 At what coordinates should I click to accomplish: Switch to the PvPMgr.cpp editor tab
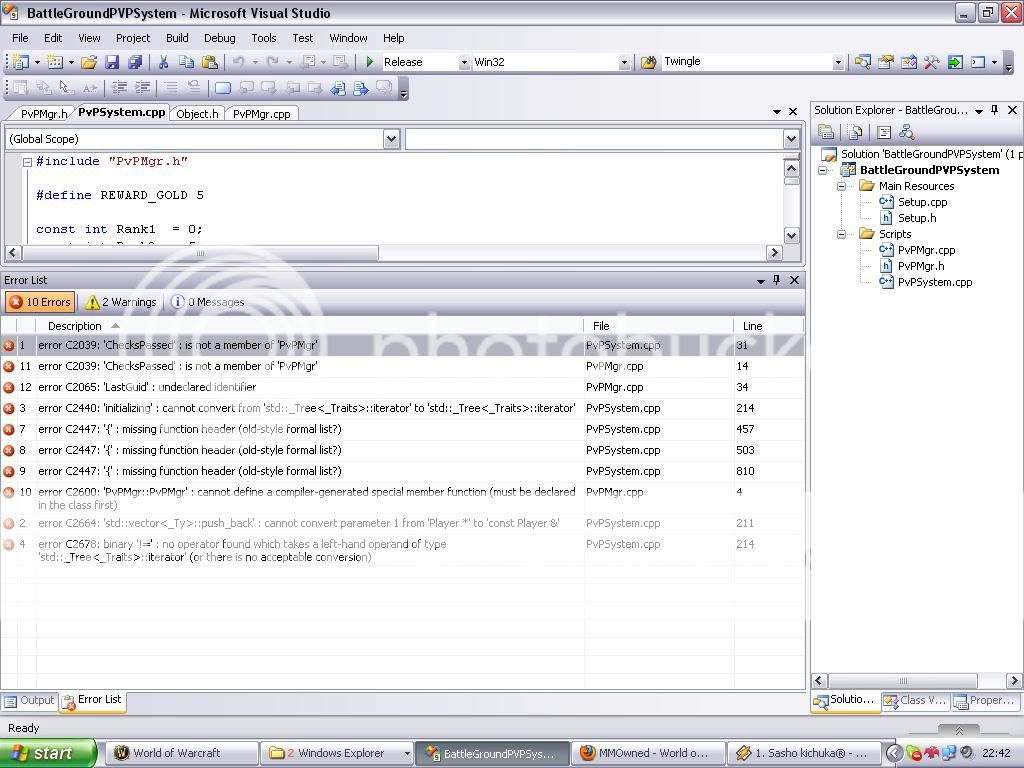(261, 114)
